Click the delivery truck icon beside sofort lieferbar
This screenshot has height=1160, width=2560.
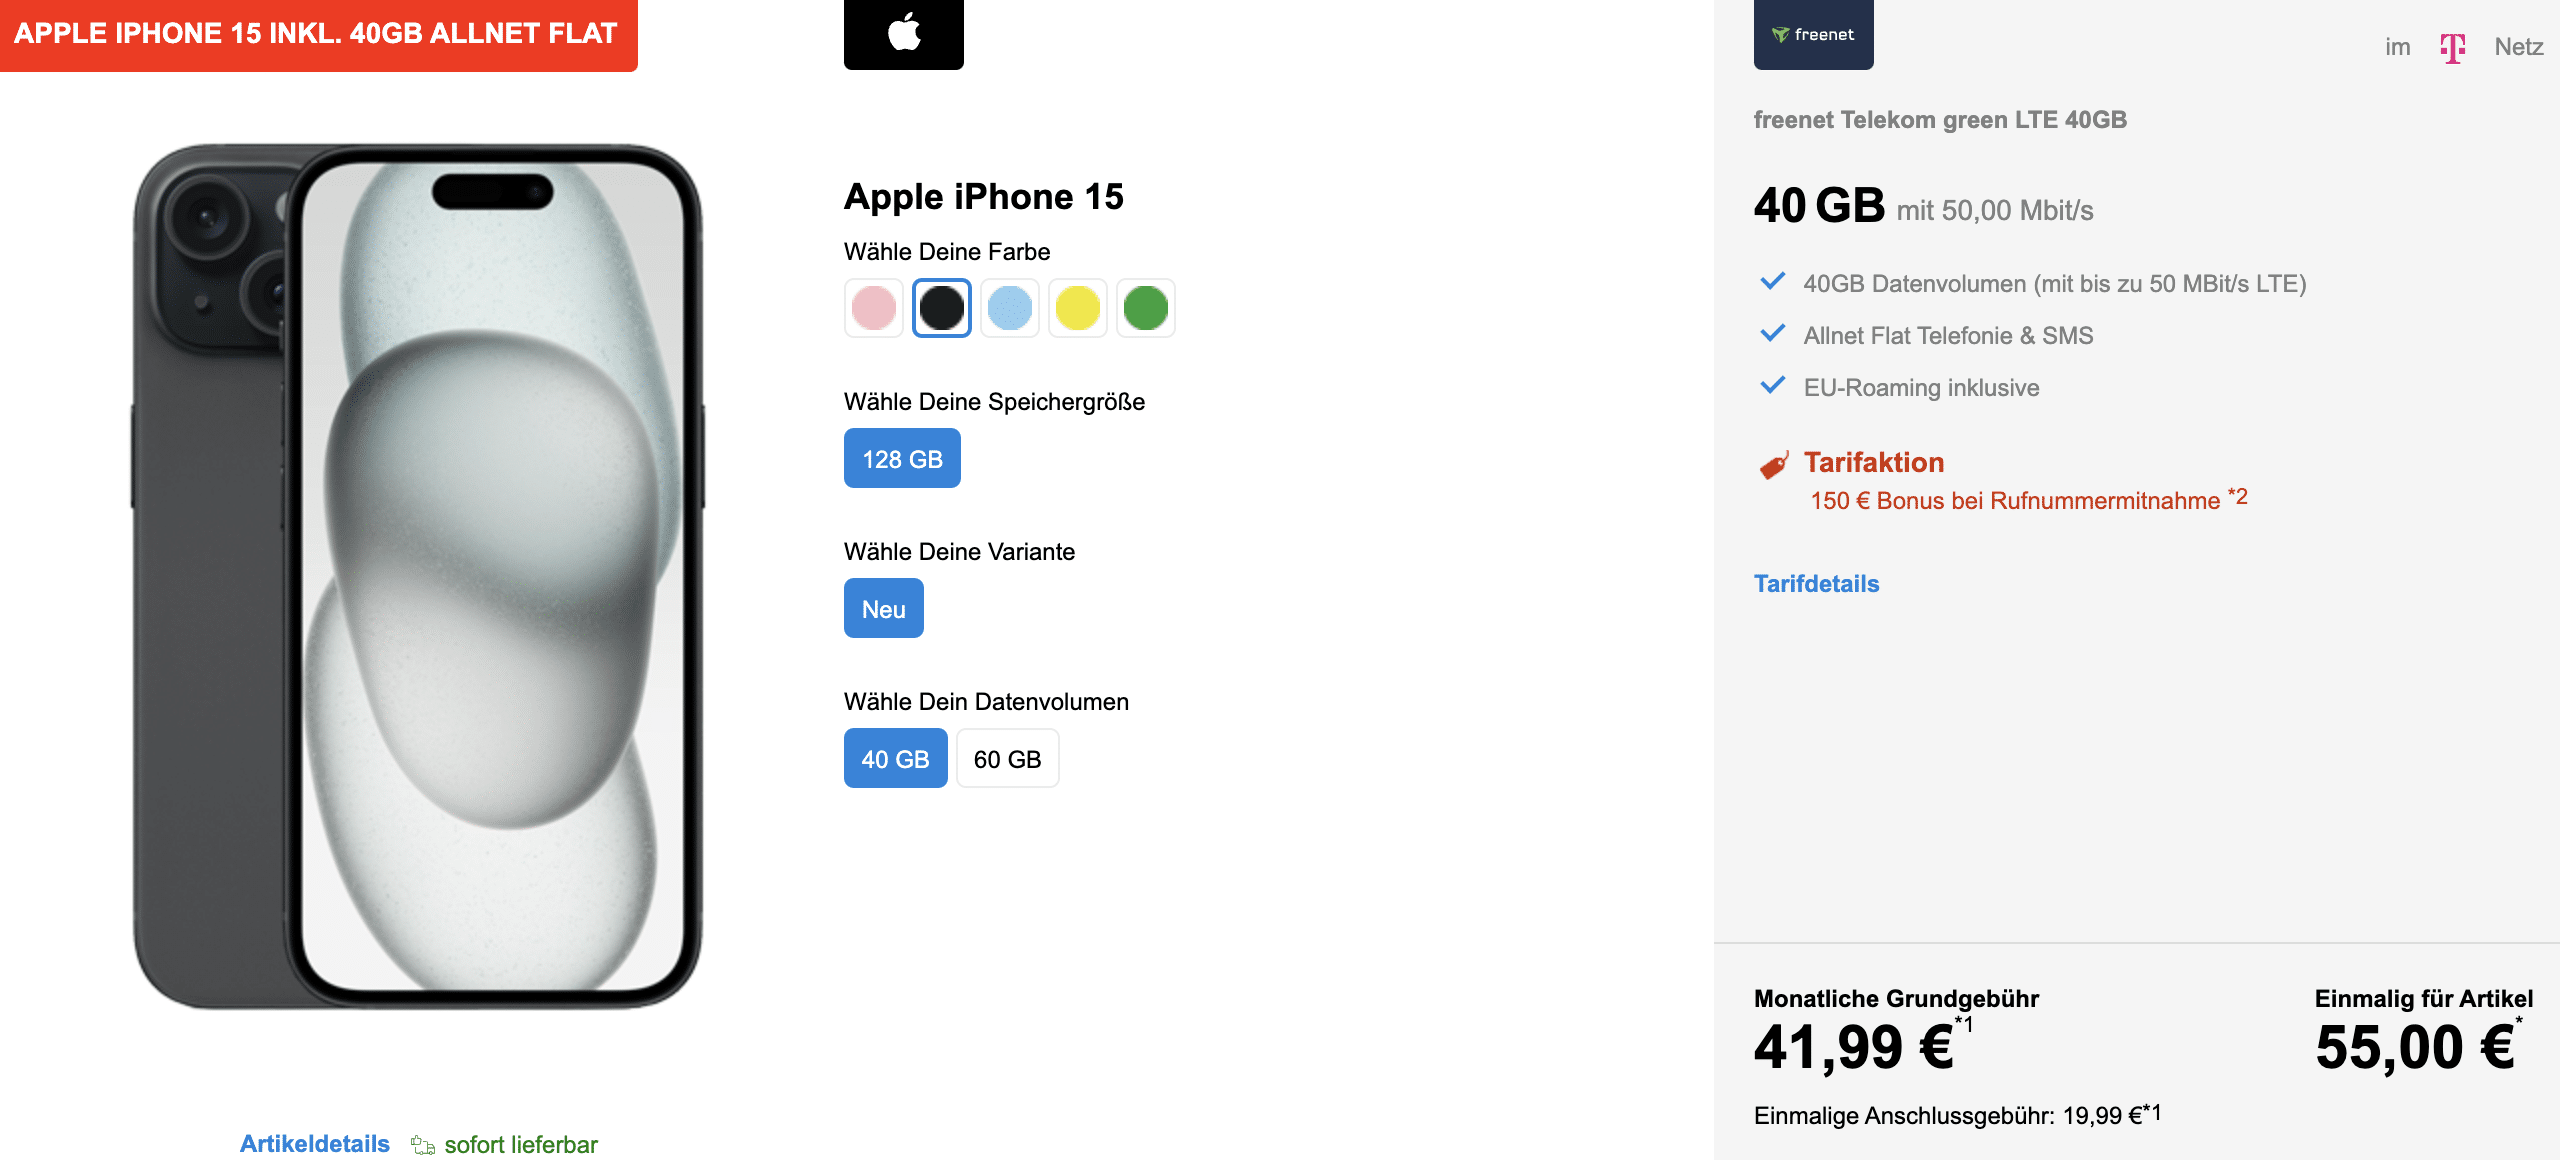pyautogui.click(x=423, y=1145)
